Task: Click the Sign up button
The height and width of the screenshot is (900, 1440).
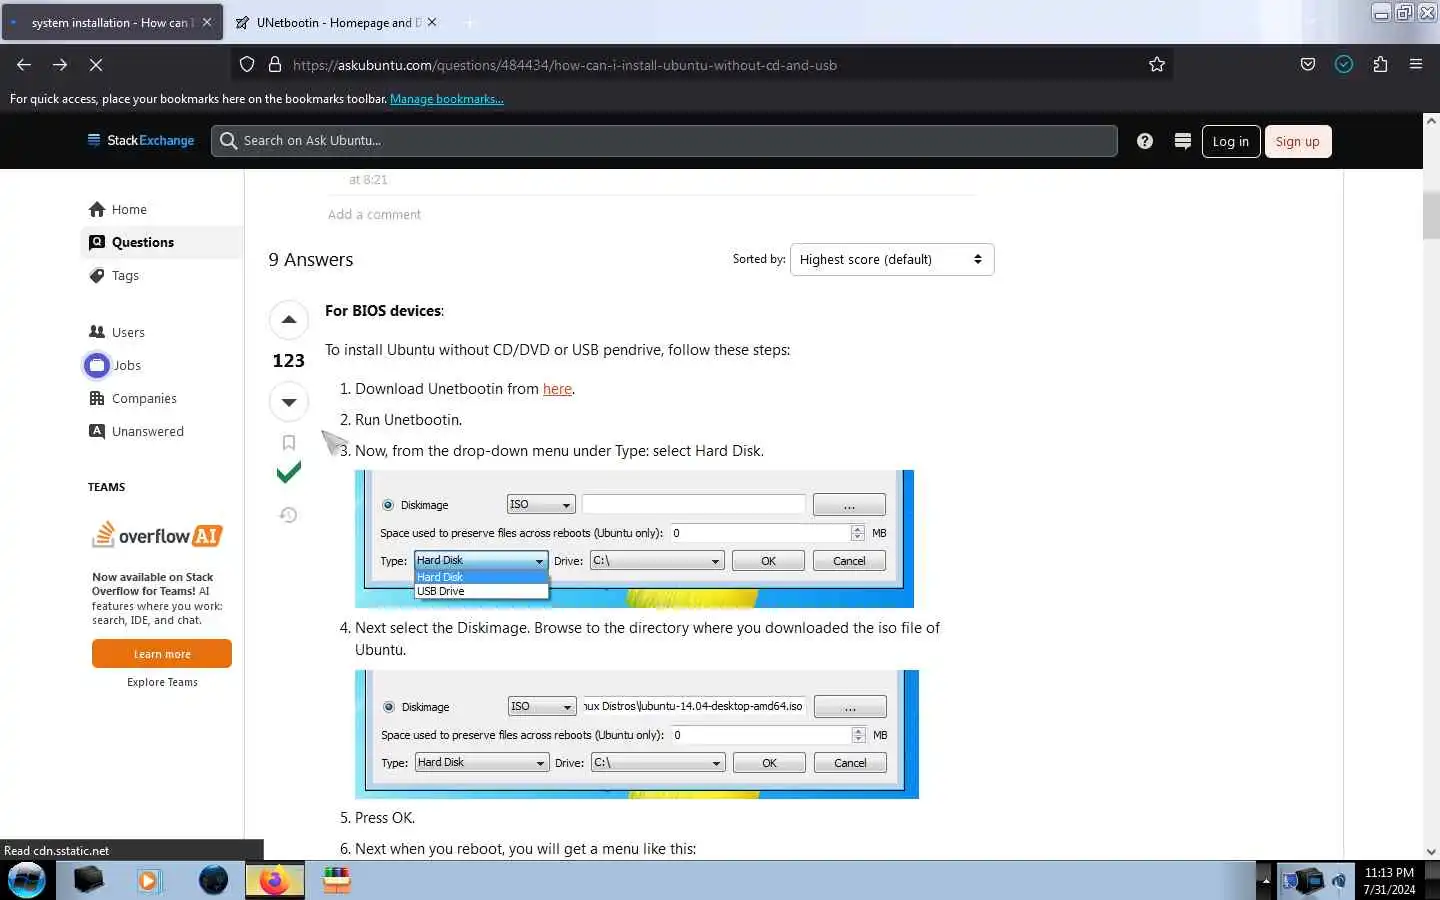Action: 1297,141
